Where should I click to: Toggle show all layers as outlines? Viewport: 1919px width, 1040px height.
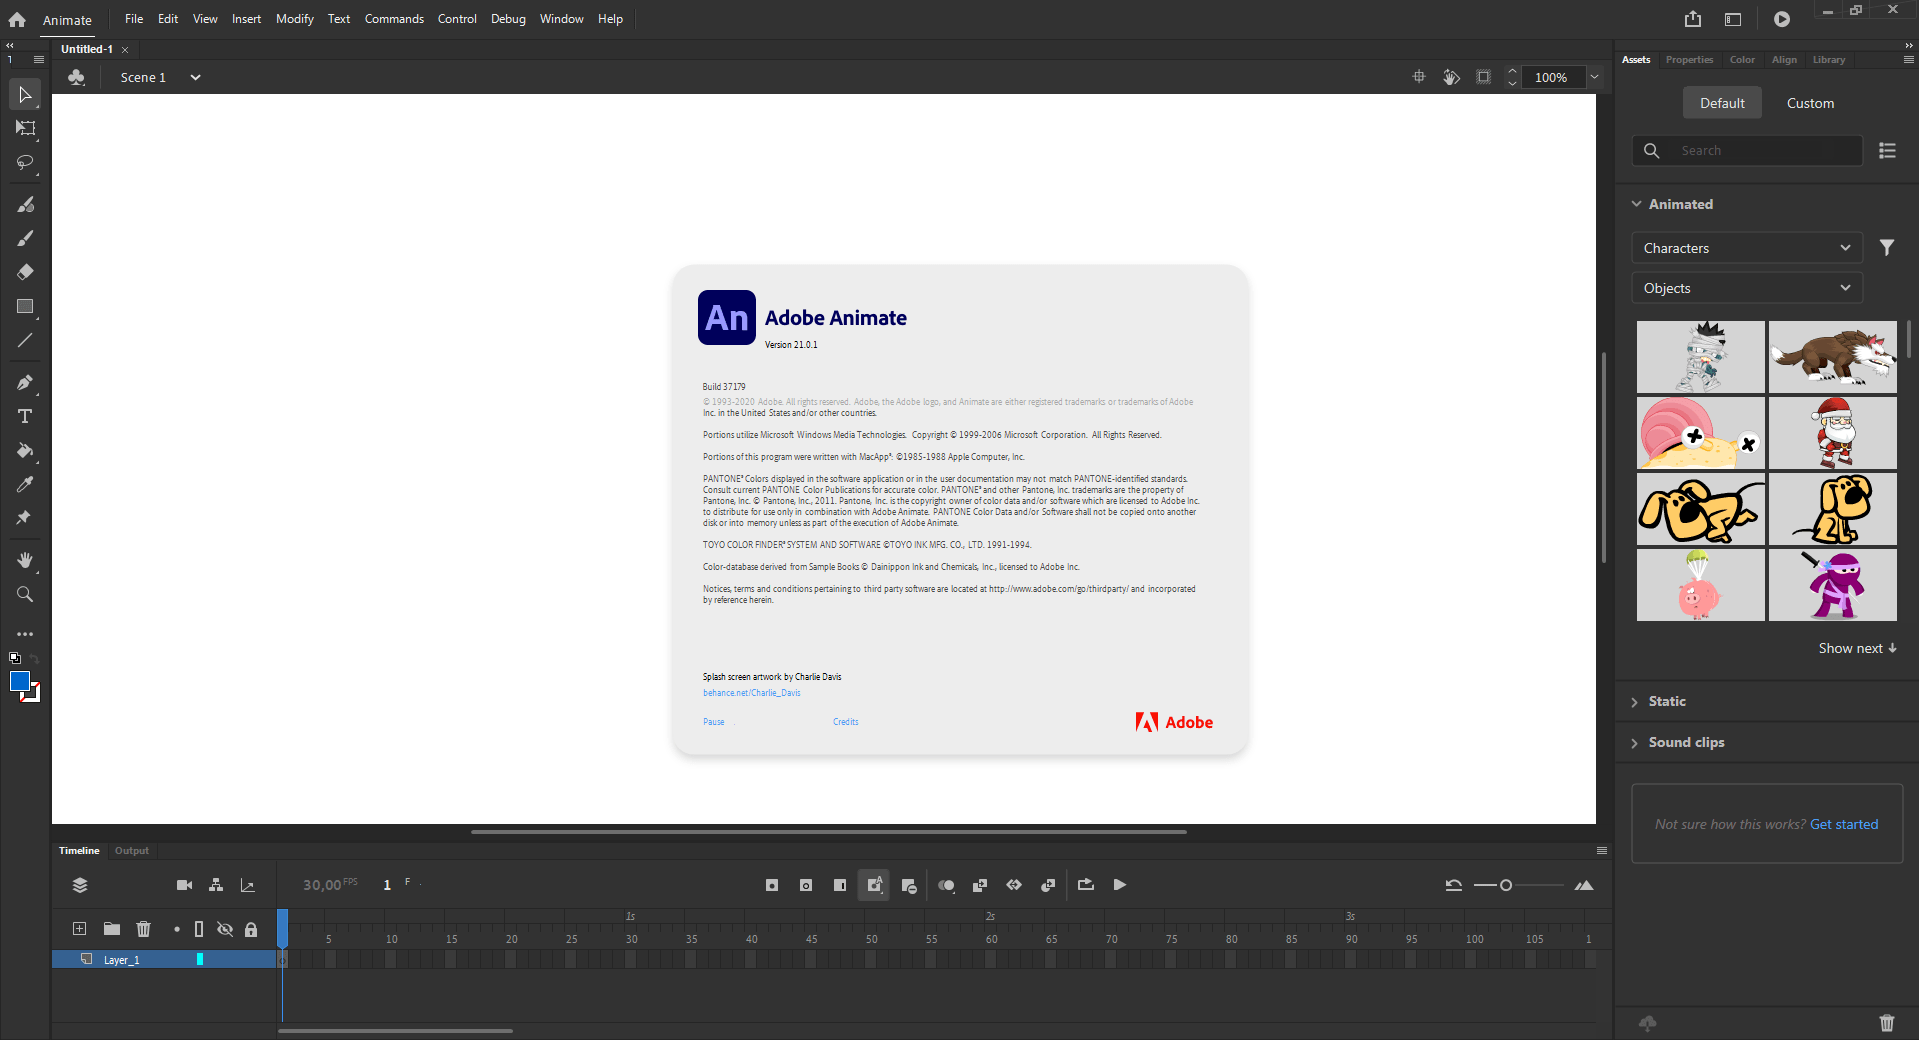click(199, 929)
